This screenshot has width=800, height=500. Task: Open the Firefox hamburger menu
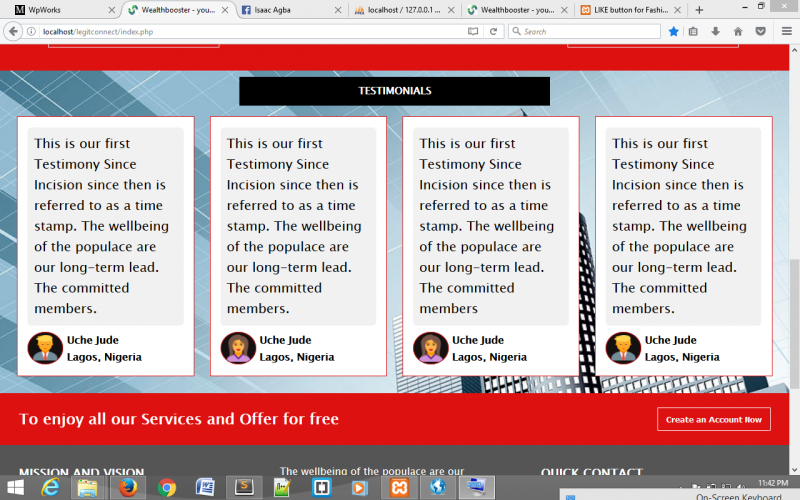tap(787, 32)
